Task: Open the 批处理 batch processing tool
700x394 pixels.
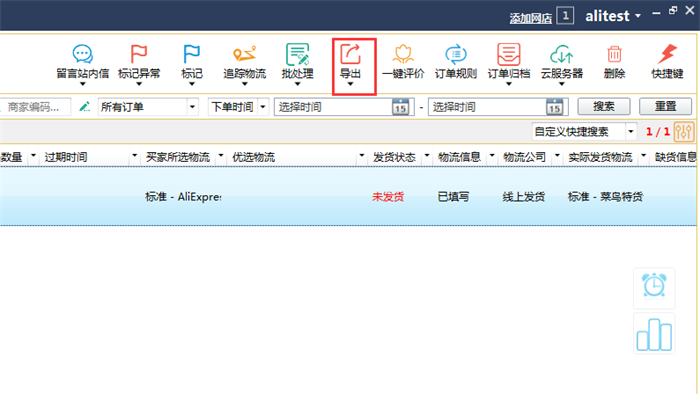Action: click(x=297, y=54)
